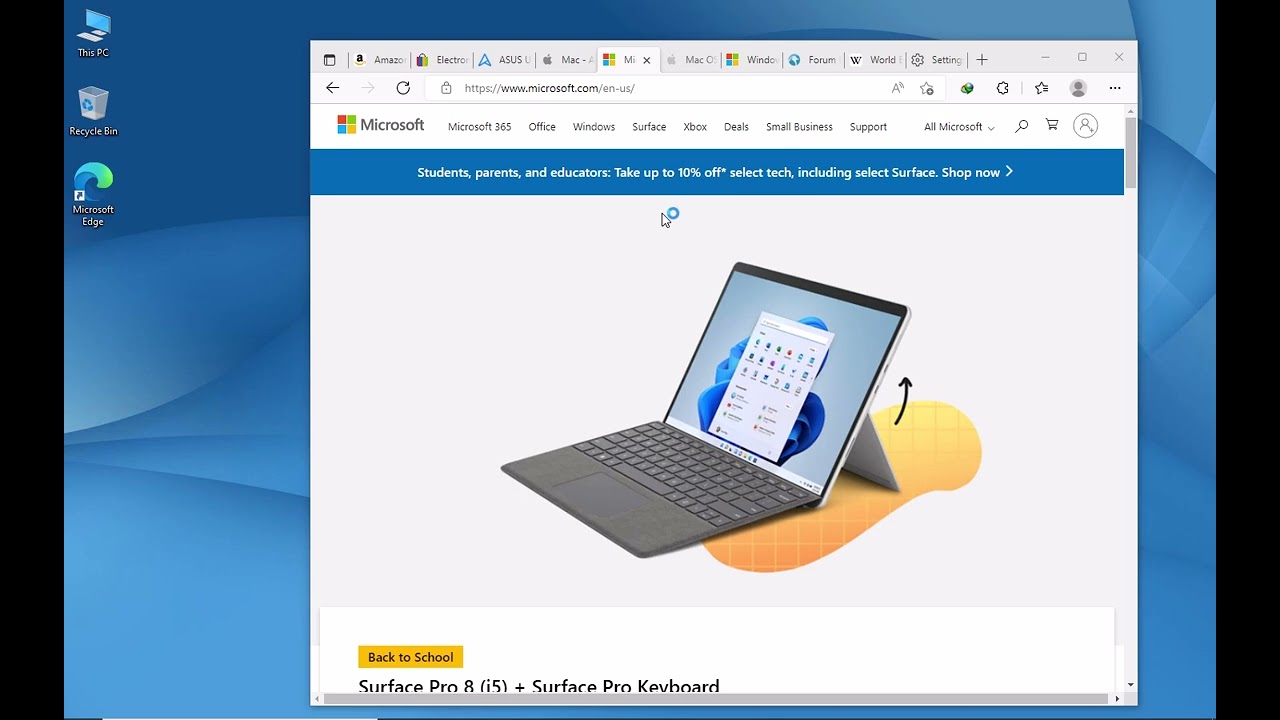Click the Back to School badge
1280x720 pixels.
pyautogui.click(x=410, y=657)
